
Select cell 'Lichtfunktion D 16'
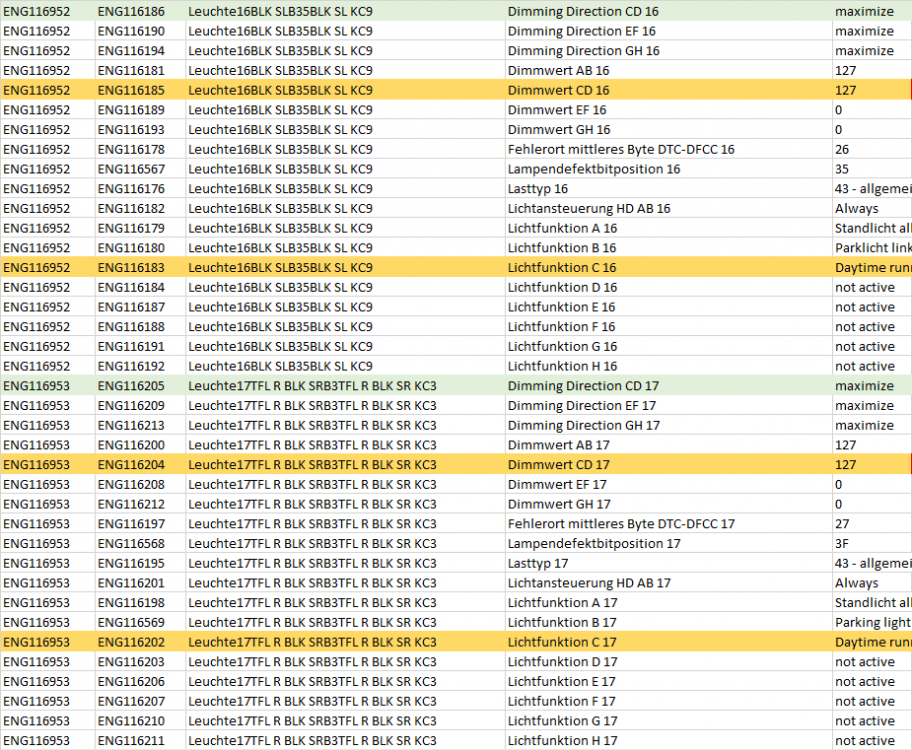(x=668, y=287)
